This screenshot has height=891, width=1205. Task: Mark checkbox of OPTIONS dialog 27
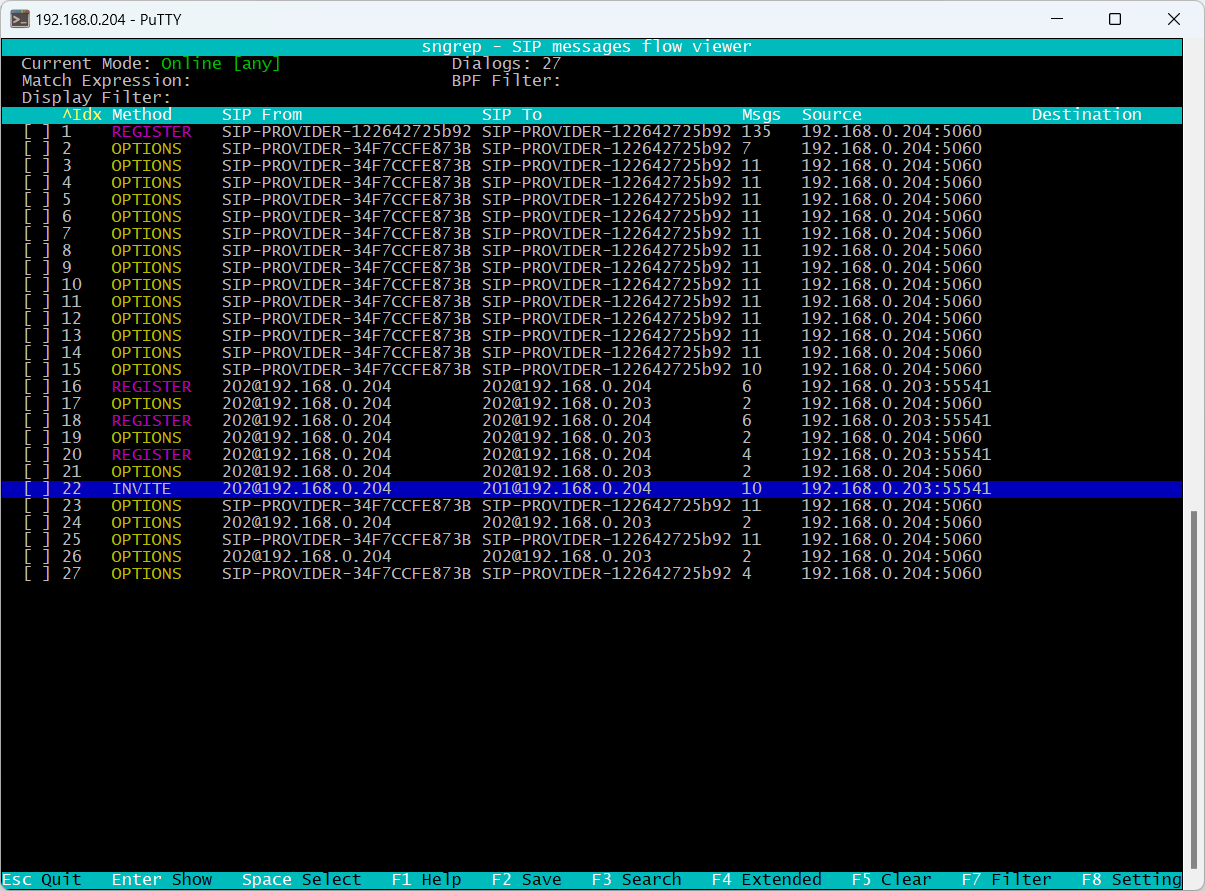click(36, 574)
